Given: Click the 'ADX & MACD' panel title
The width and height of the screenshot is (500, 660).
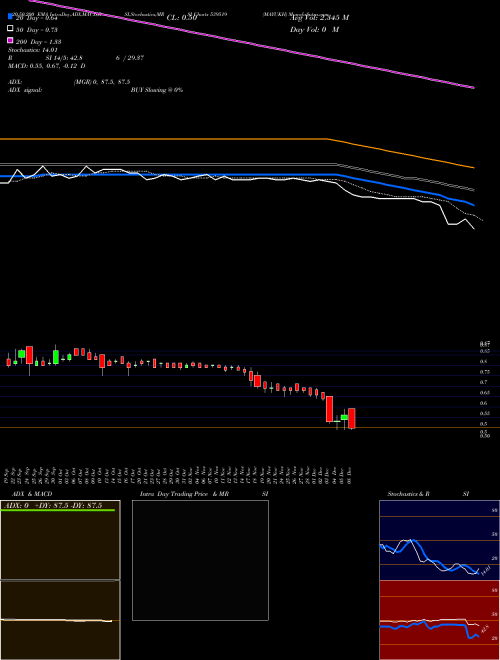Looking at the screenshot, I should [32, 494].
